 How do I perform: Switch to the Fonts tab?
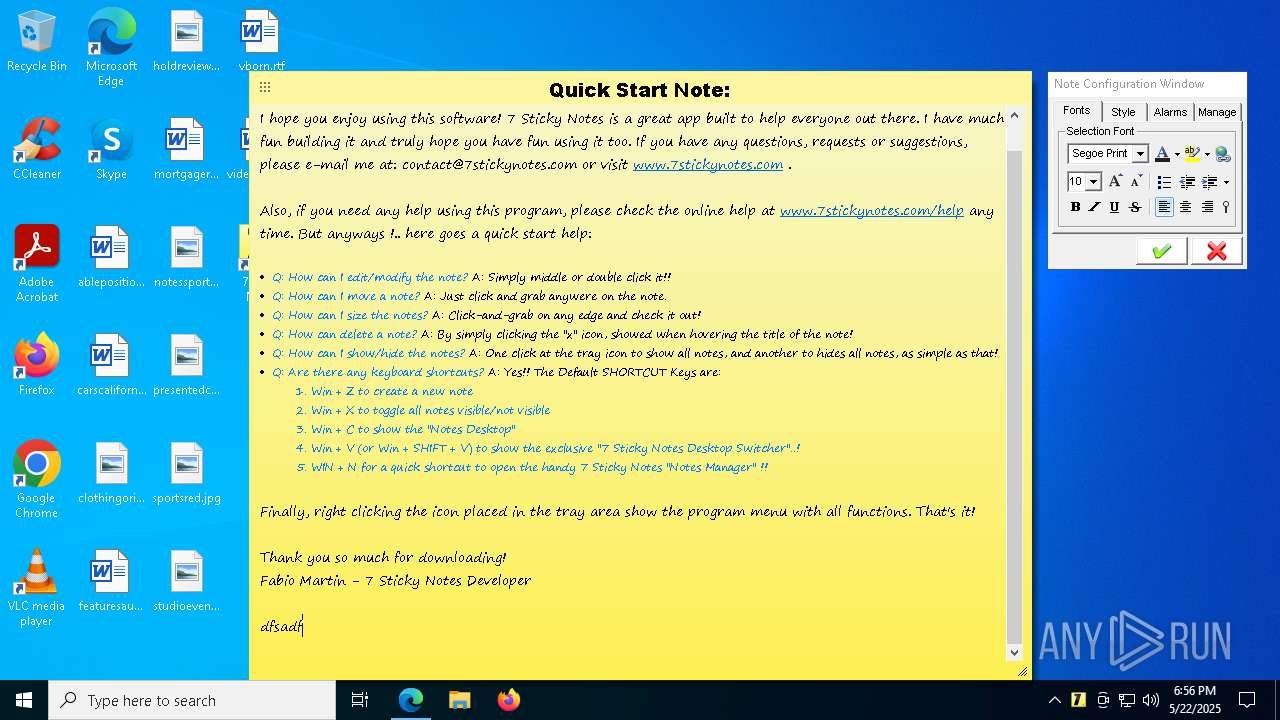coord(1077,111)
